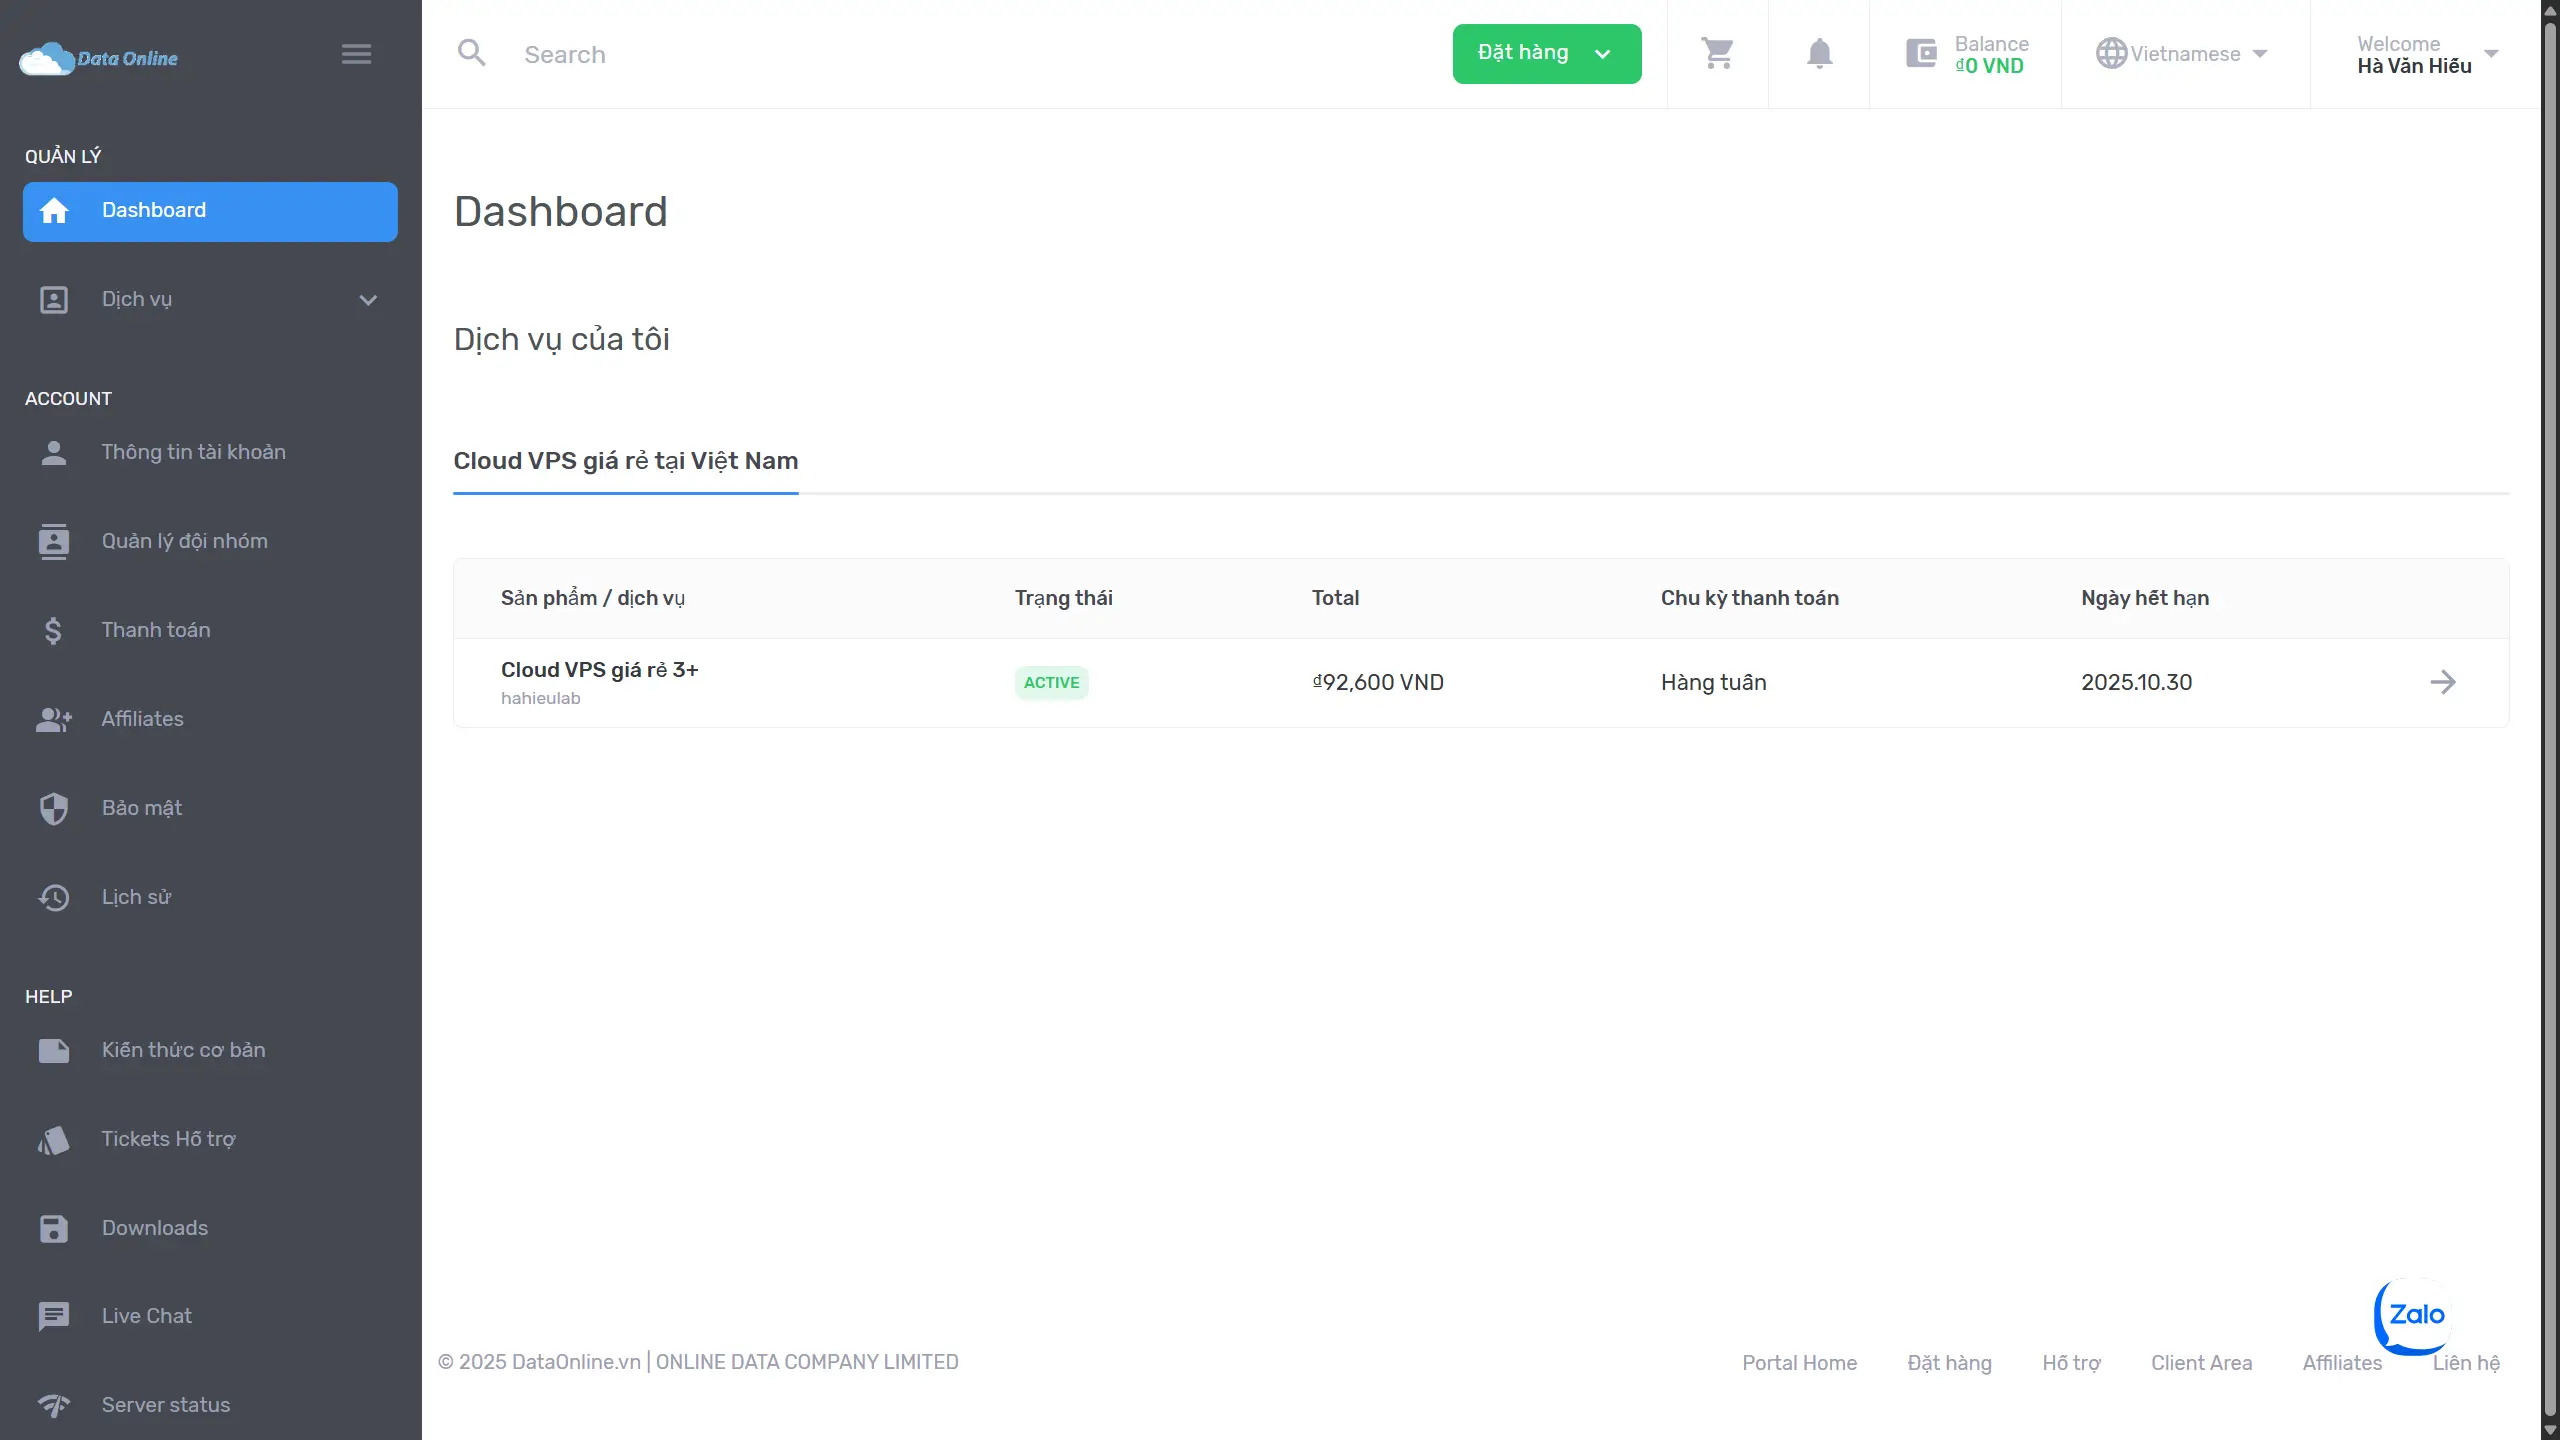
Task: Click the Lịch sử history icon
Action: tap(54, 897)
